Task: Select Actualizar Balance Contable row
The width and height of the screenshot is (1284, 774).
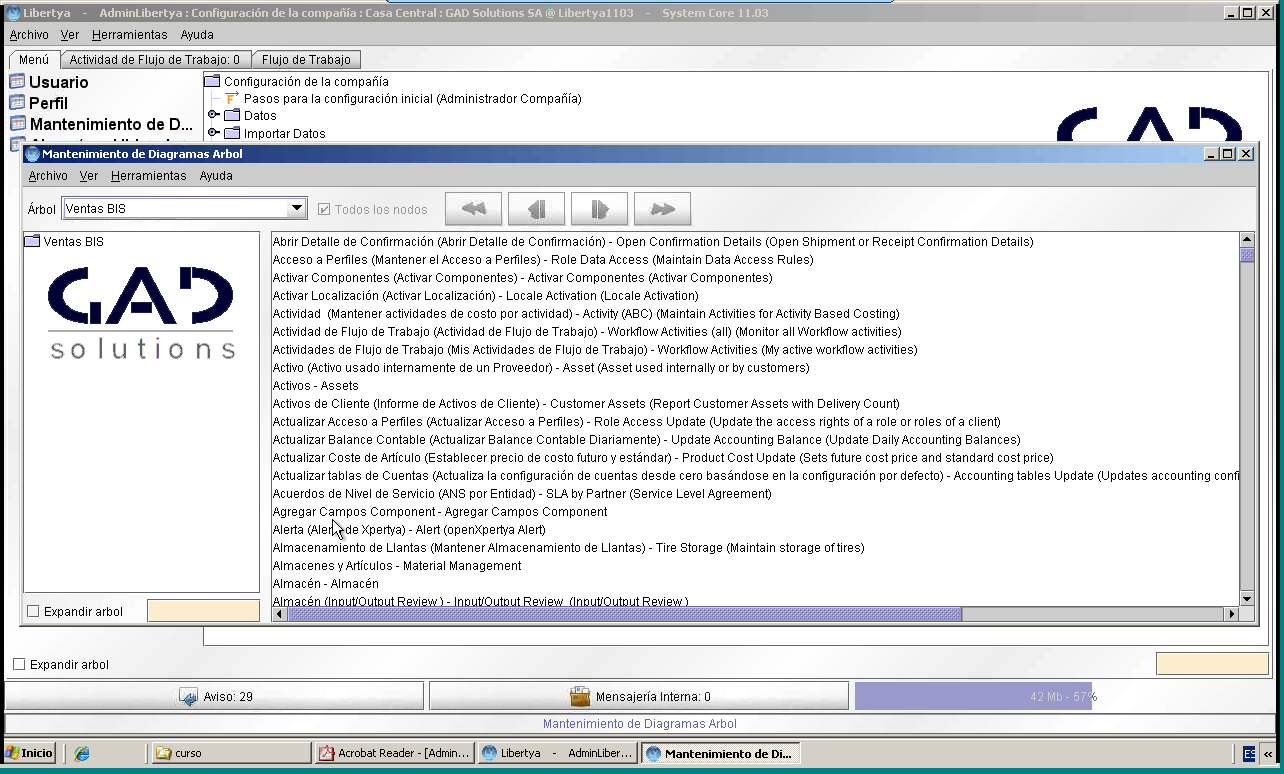Action: coord(755,440)
